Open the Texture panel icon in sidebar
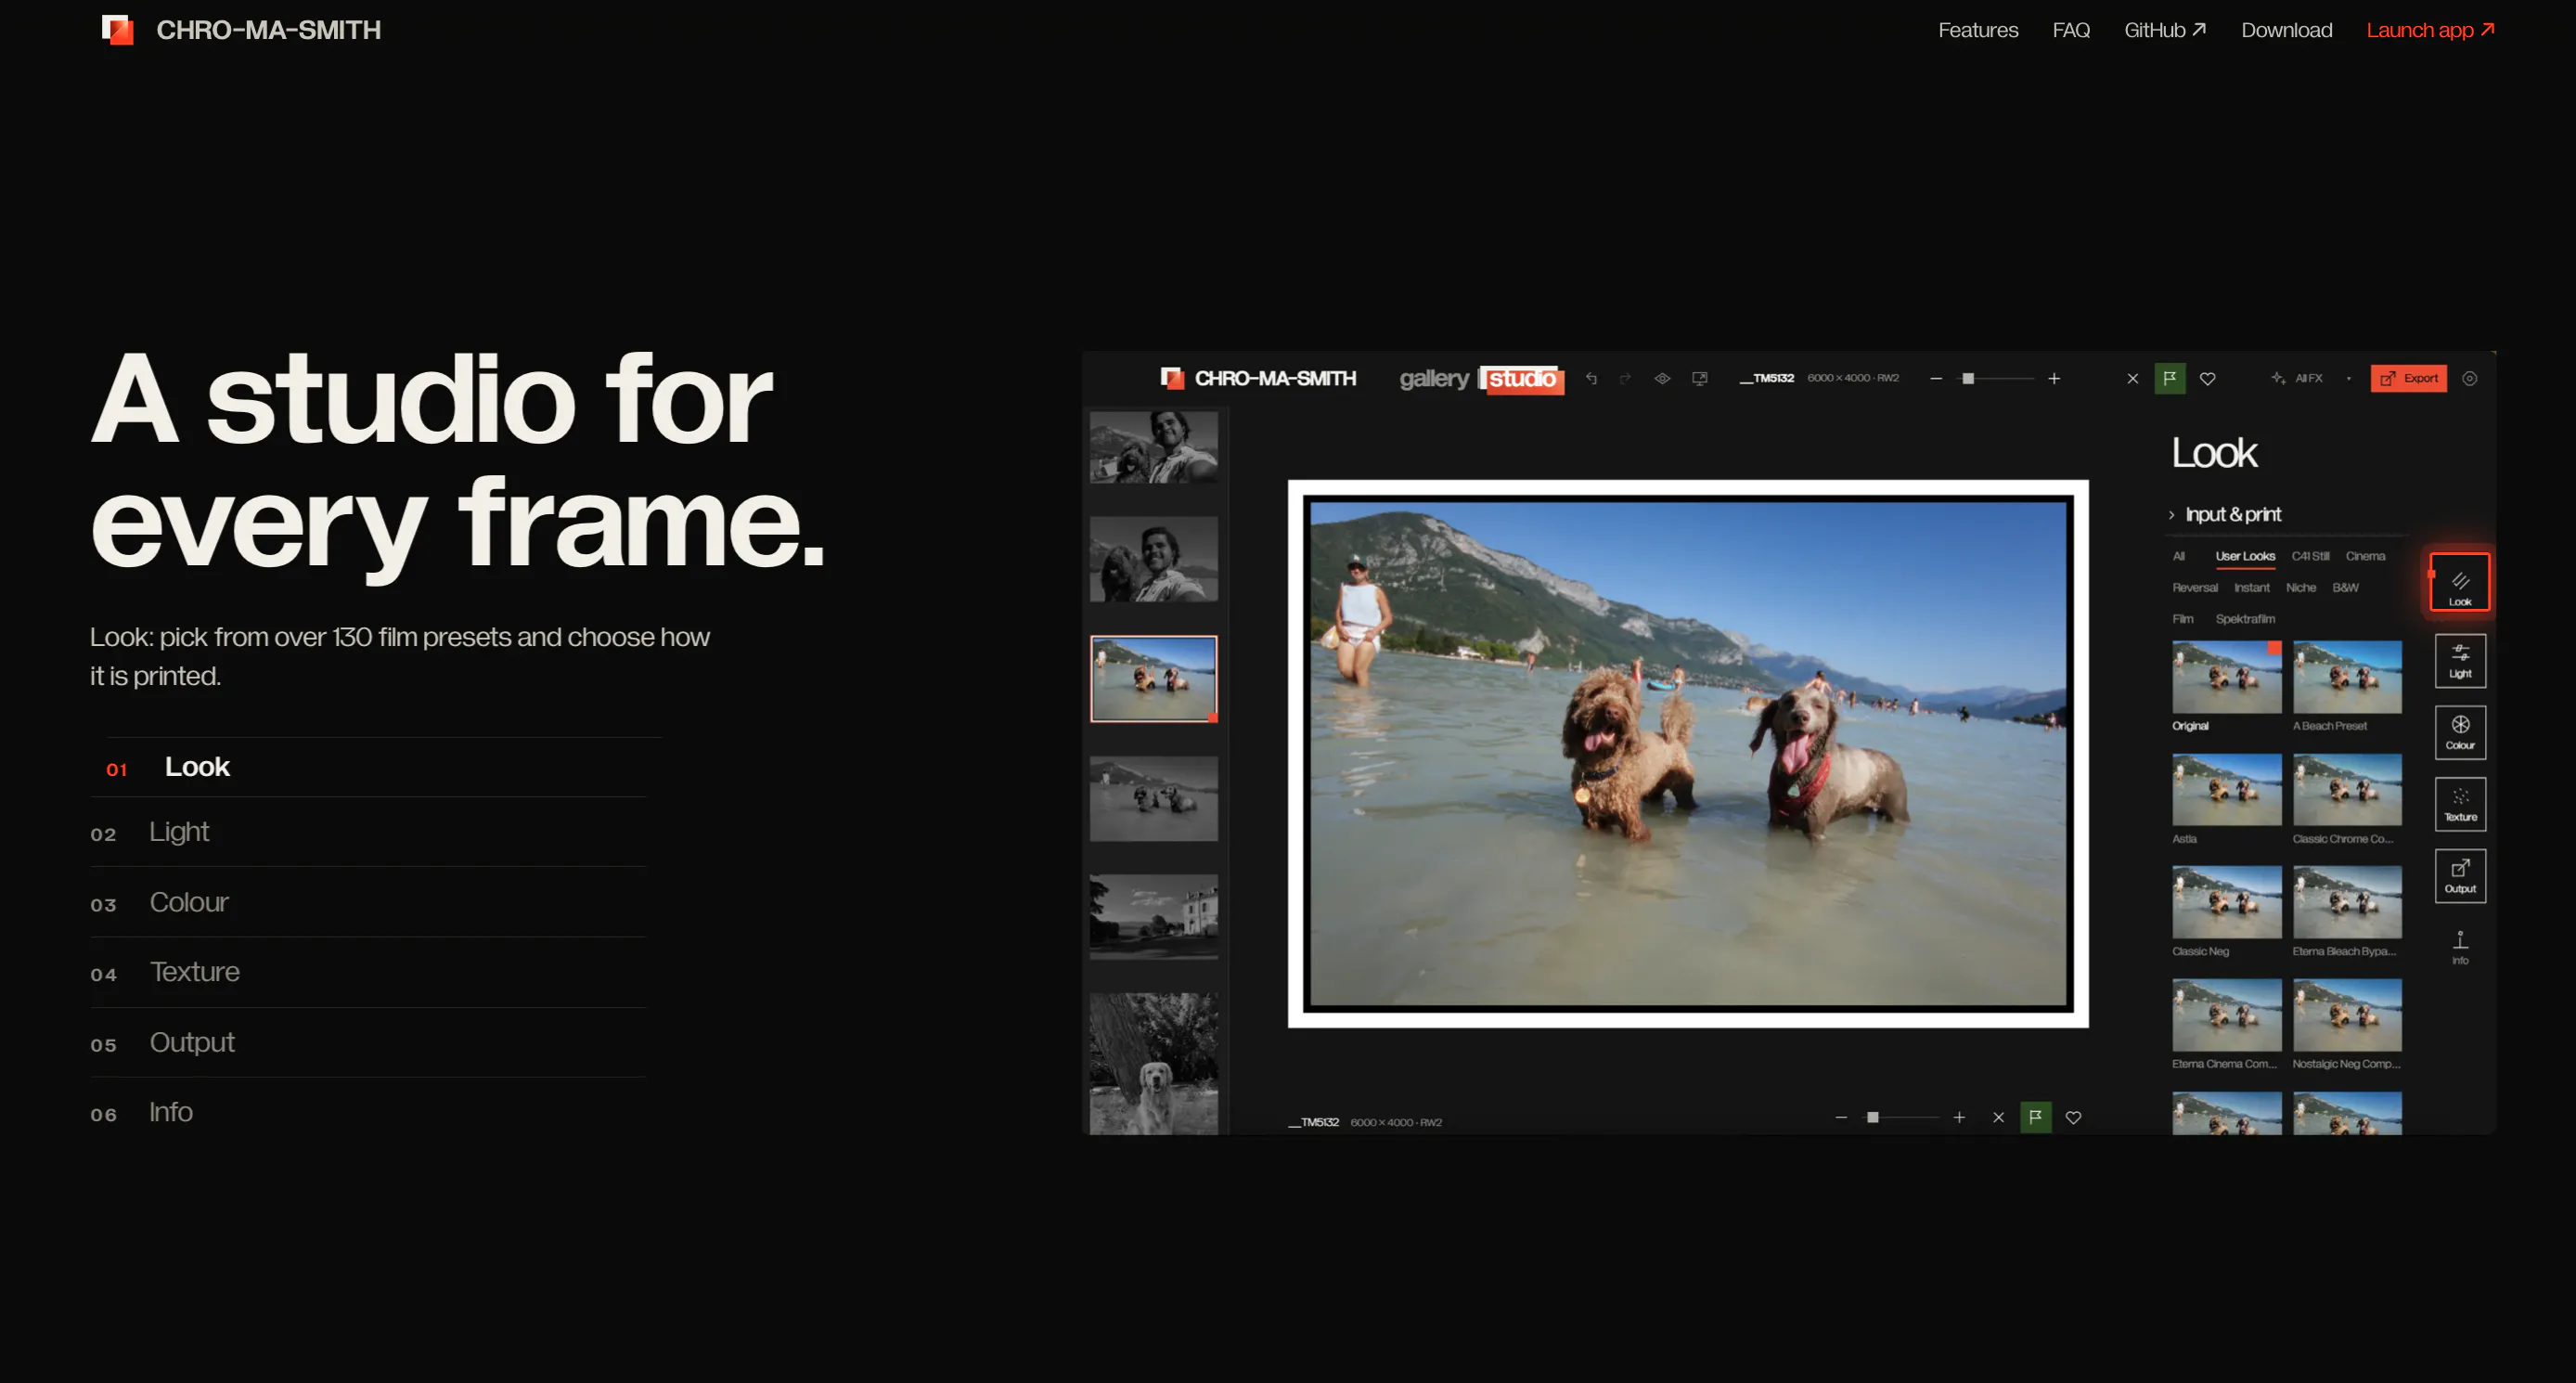Image resolution: width=2576 pixels, height=1383 pixels. pos(2460,804)
